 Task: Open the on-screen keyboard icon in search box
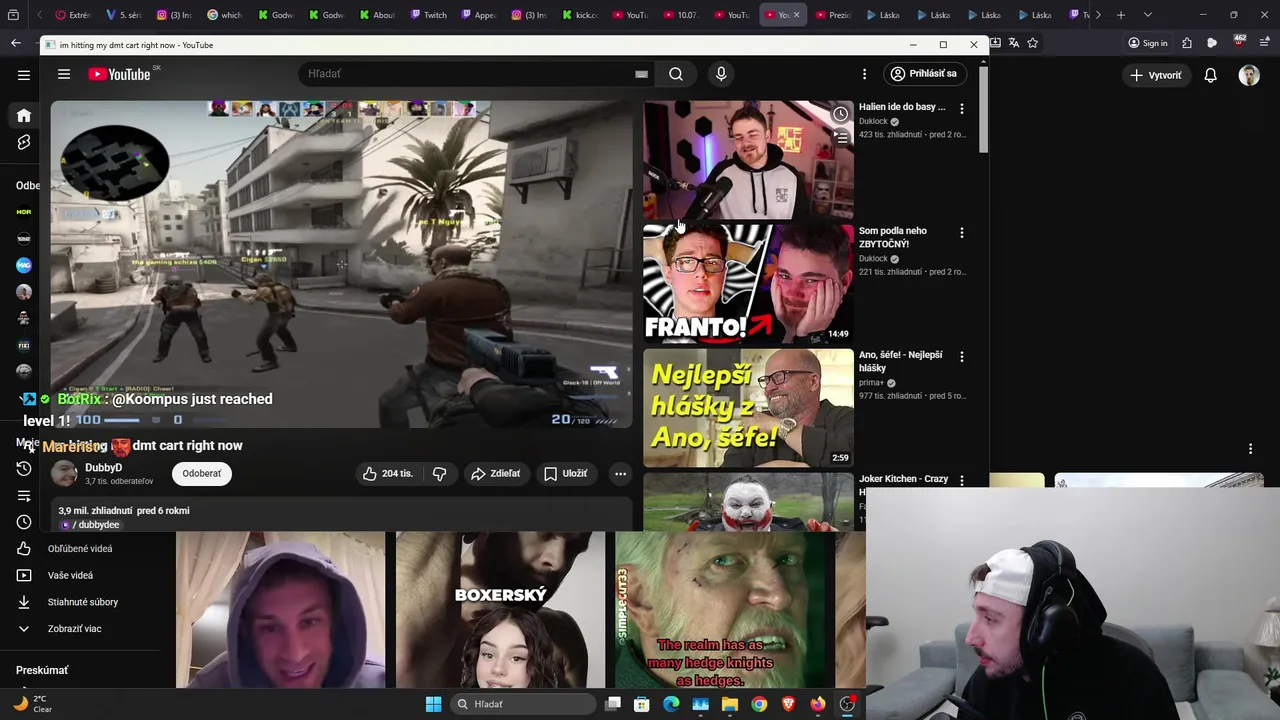point(641,74)
